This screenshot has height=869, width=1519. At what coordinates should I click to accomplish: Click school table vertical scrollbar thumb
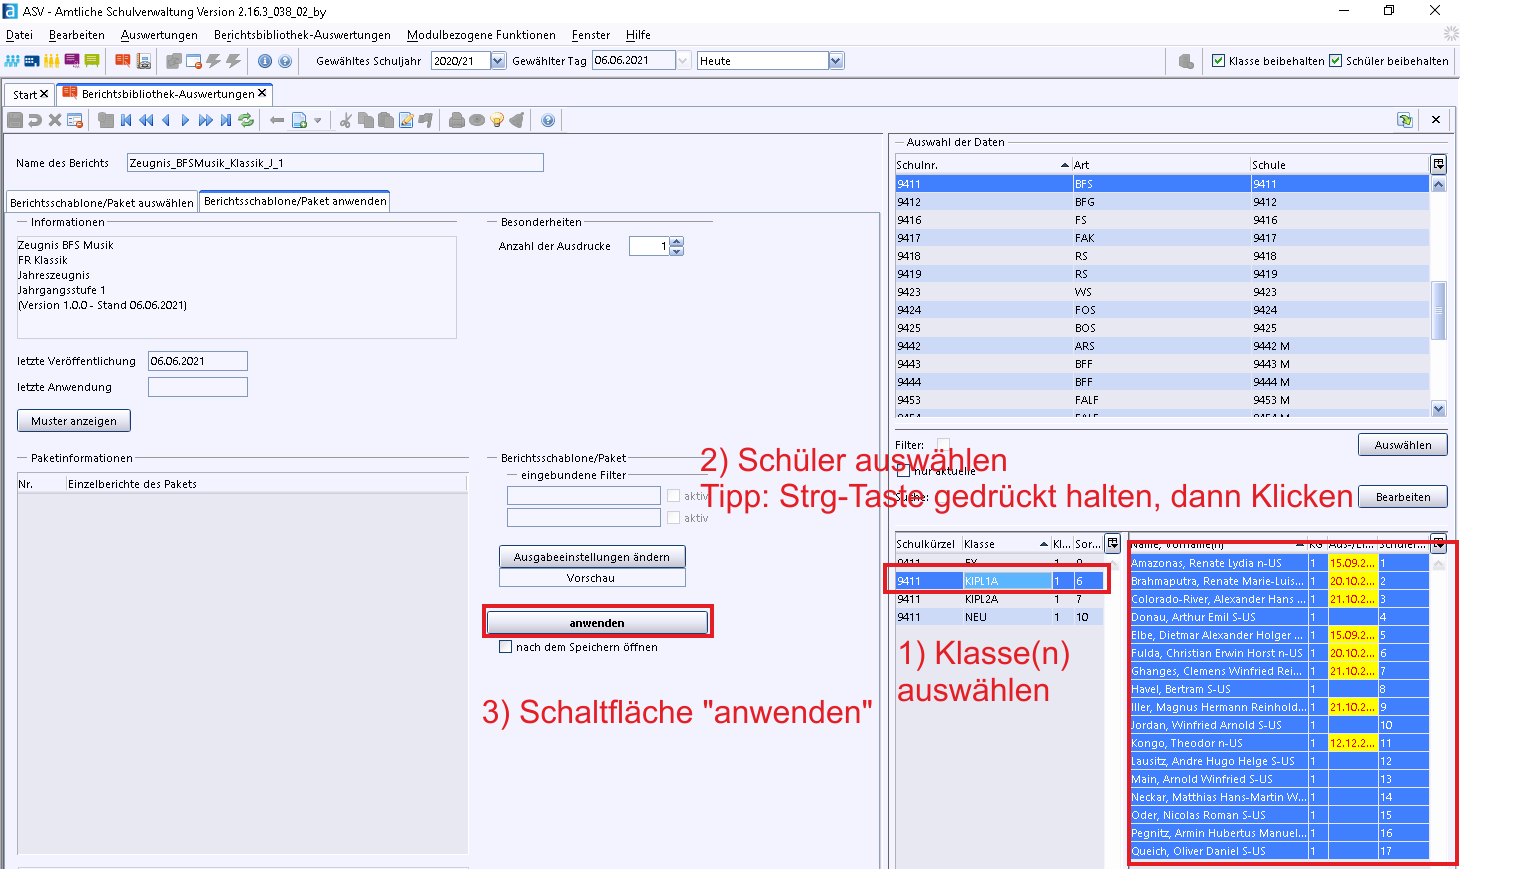pyautogui.click(x=1439, y=310)
